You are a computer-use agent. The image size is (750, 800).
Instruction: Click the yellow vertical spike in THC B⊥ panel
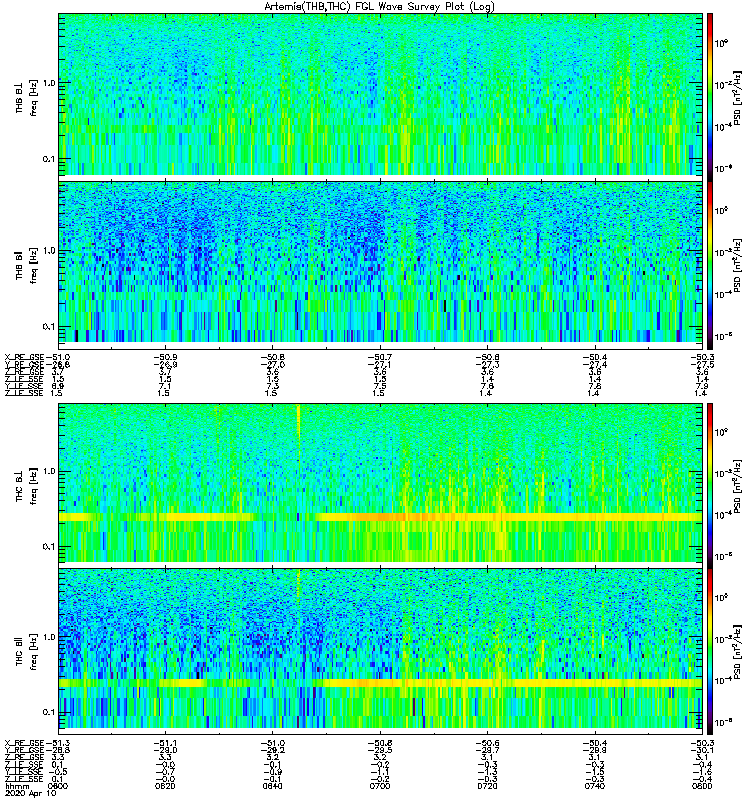click(298, 434)
